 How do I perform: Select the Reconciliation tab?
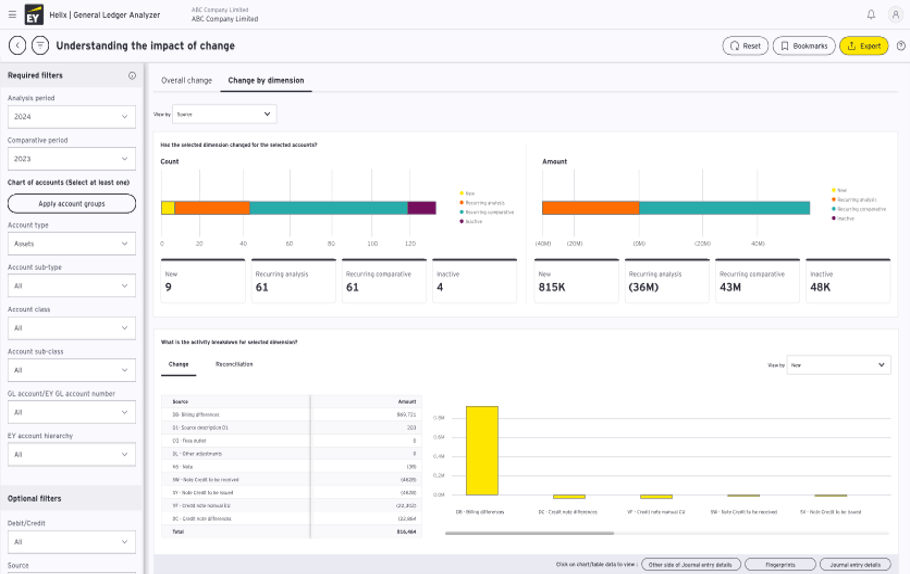tap(234, 364)
